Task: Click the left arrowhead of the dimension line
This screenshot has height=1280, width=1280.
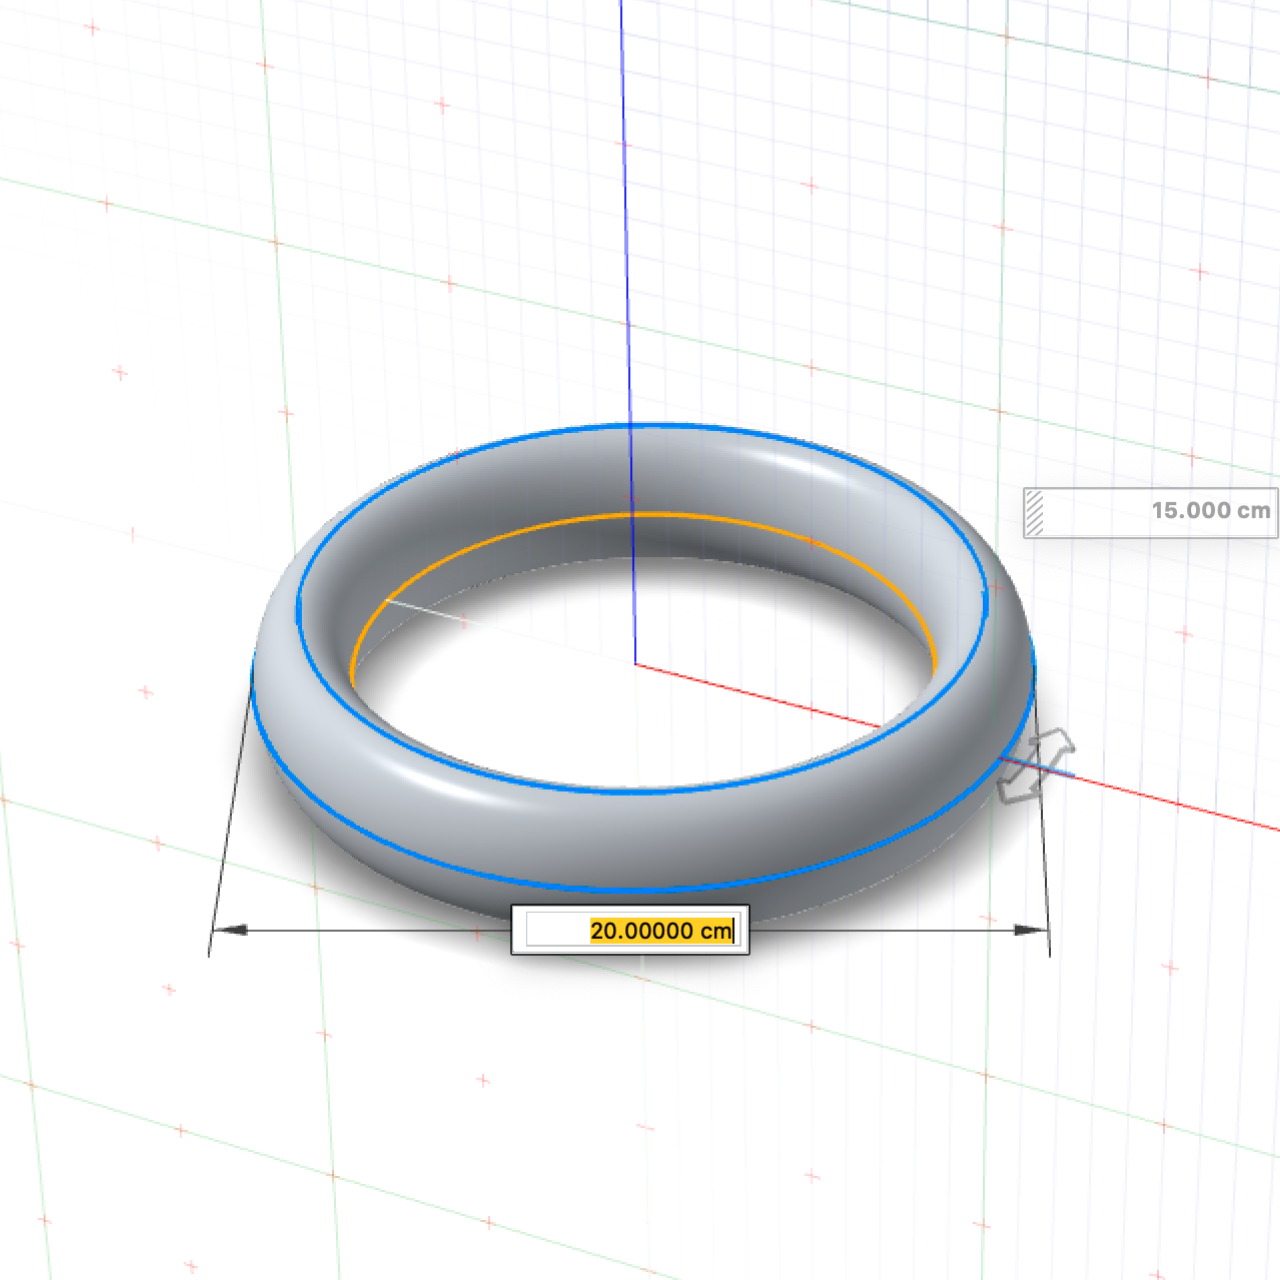Action: point(230,930)
